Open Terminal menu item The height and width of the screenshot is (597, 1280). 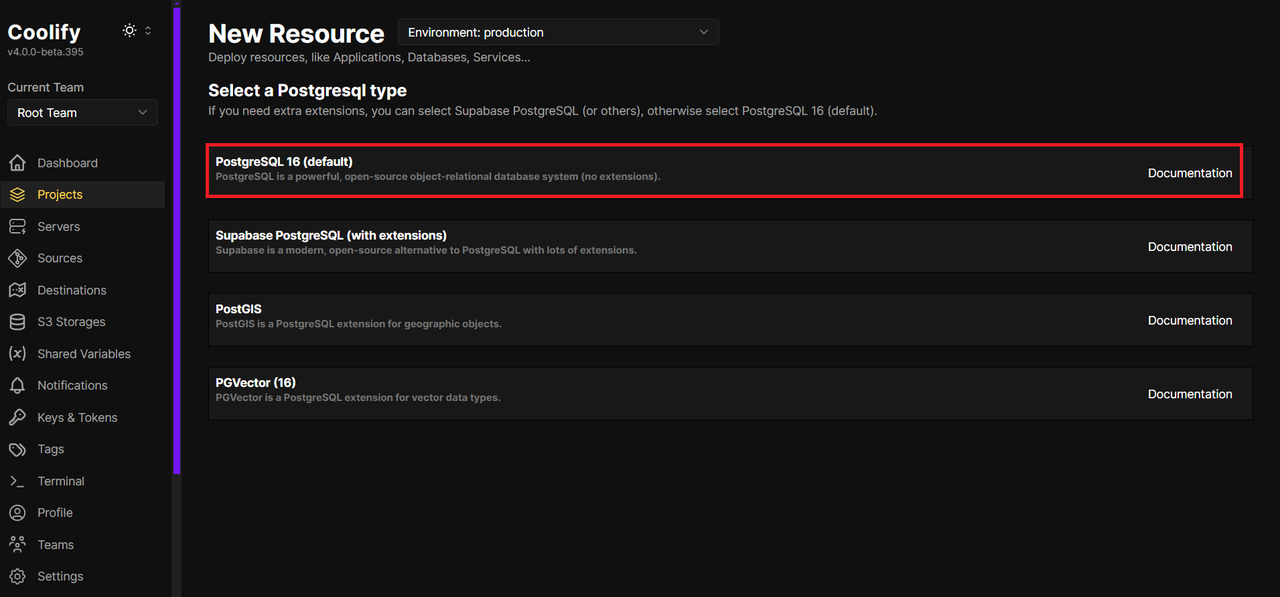tap(83, 481)
